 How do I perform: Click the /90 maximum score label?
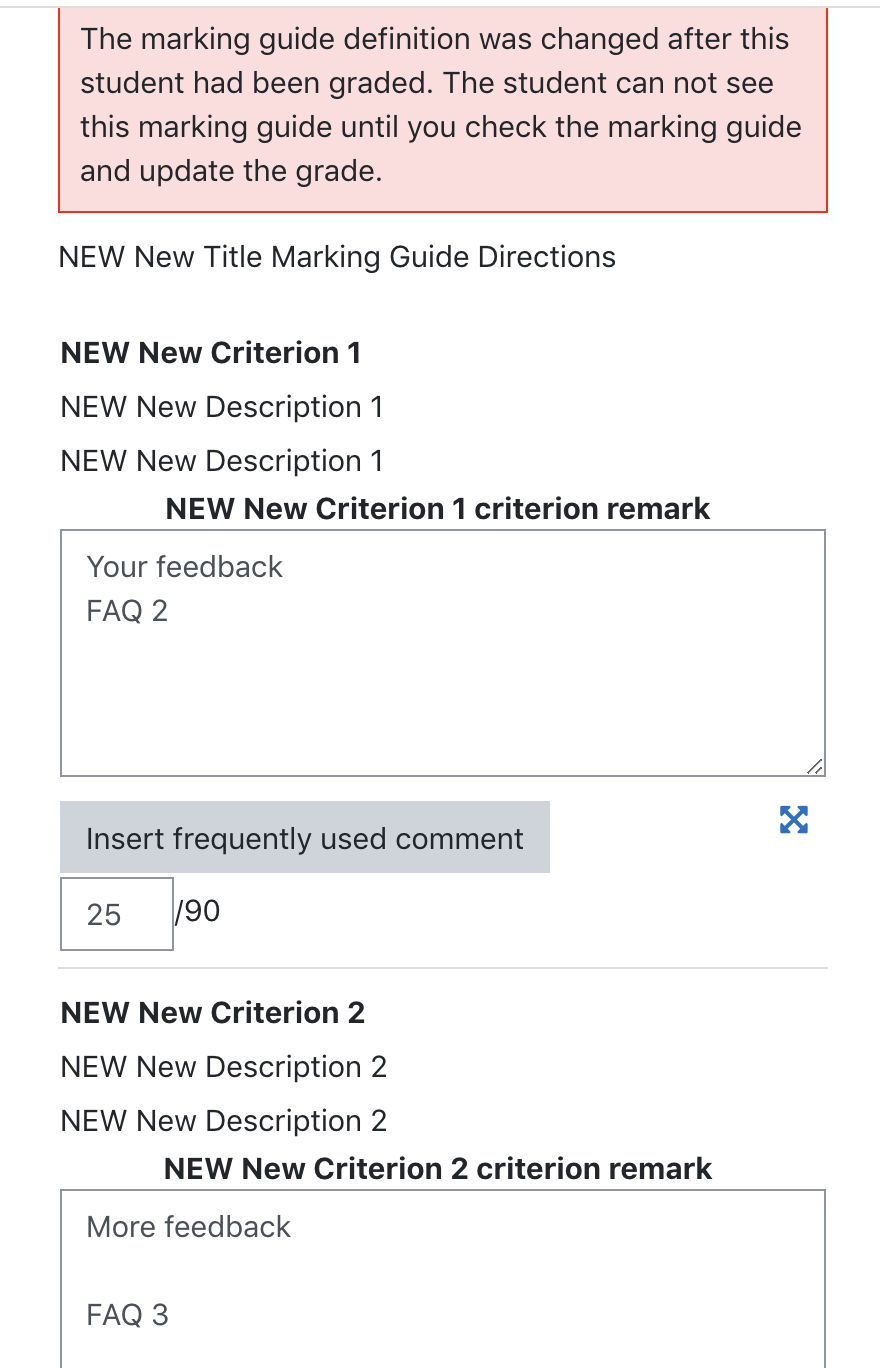[198, 911]
